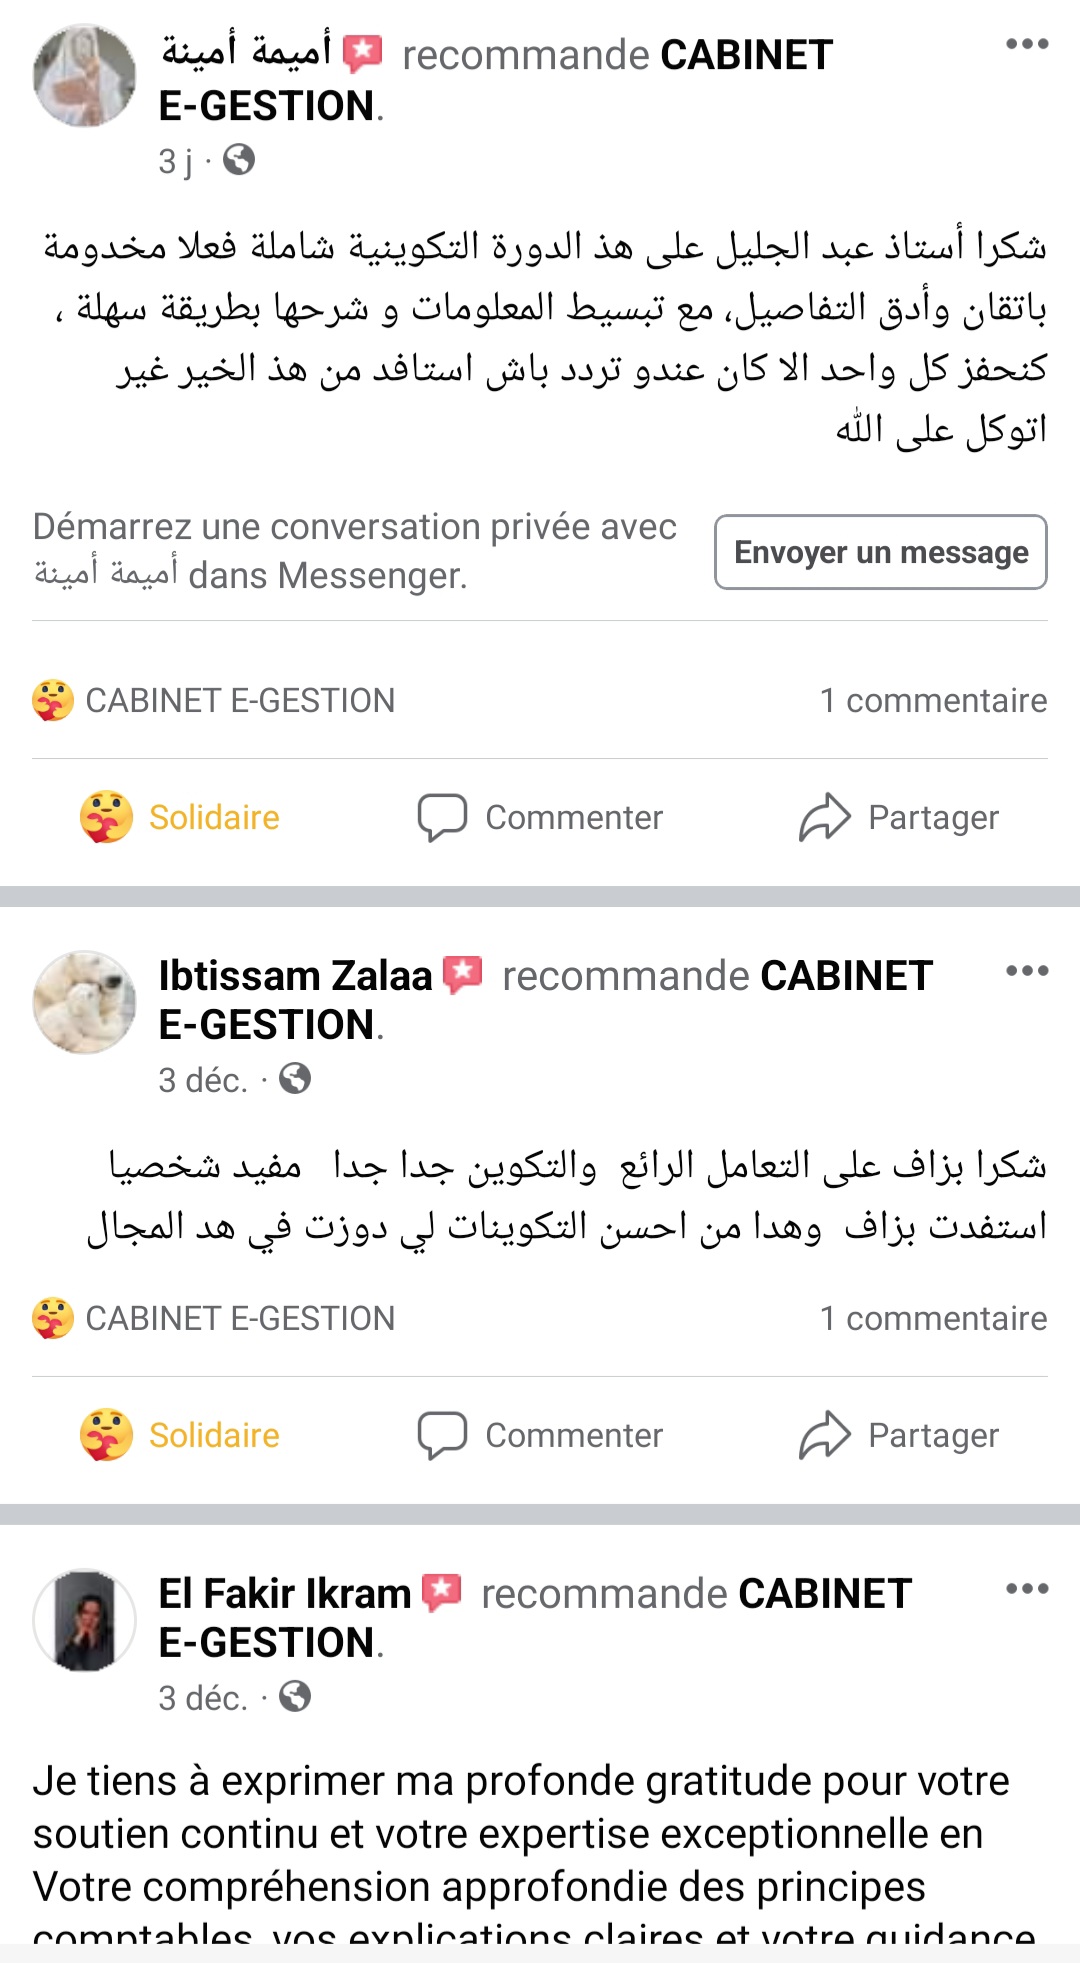1080x1963 pixels.
Task: Open 1 commentaire on first recommendation
Action: pyautogui.click(x=933, y=700)
